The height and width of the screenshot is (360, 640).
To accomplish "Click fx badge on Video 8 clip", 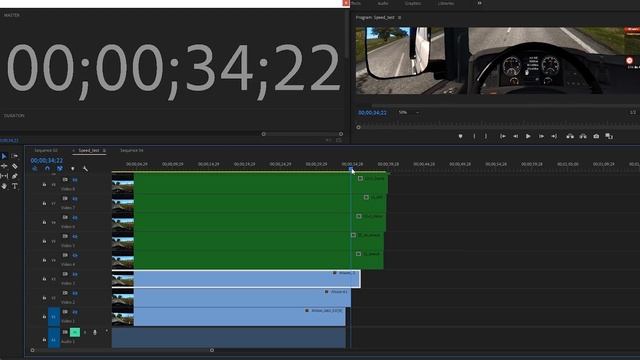I will click(360, 178).
